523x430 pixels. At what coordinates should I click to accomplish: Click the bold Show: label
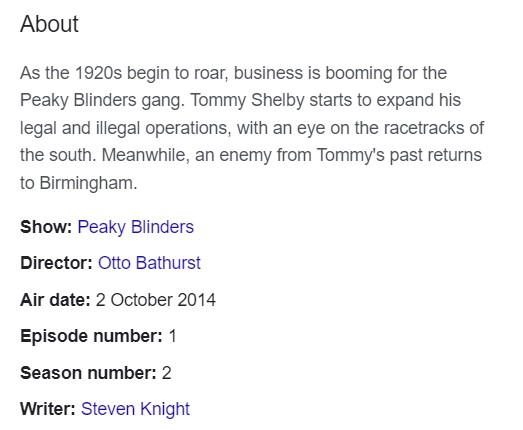[x=46, y=227]
